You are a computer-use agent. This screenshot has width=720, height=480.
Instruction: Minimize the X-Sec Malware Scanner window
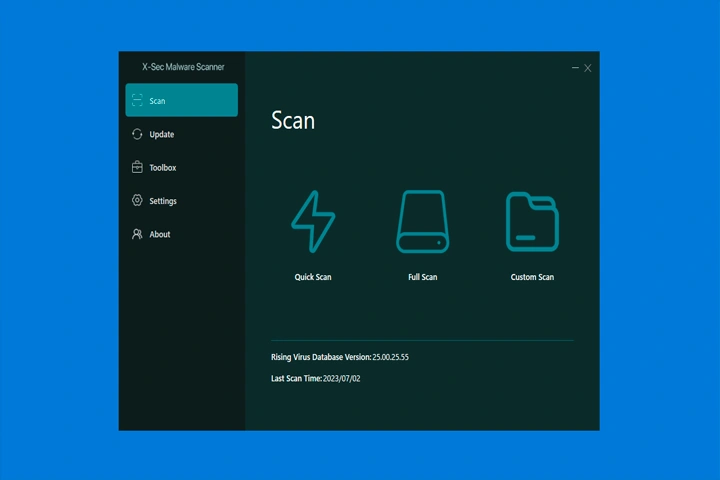pos(575,68)
